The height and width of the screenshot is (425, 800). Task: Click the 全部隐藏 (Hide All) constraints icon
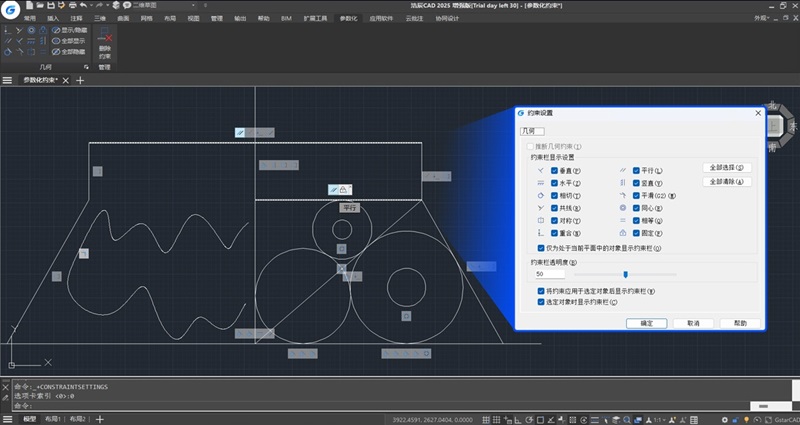[x=54, y=52]
